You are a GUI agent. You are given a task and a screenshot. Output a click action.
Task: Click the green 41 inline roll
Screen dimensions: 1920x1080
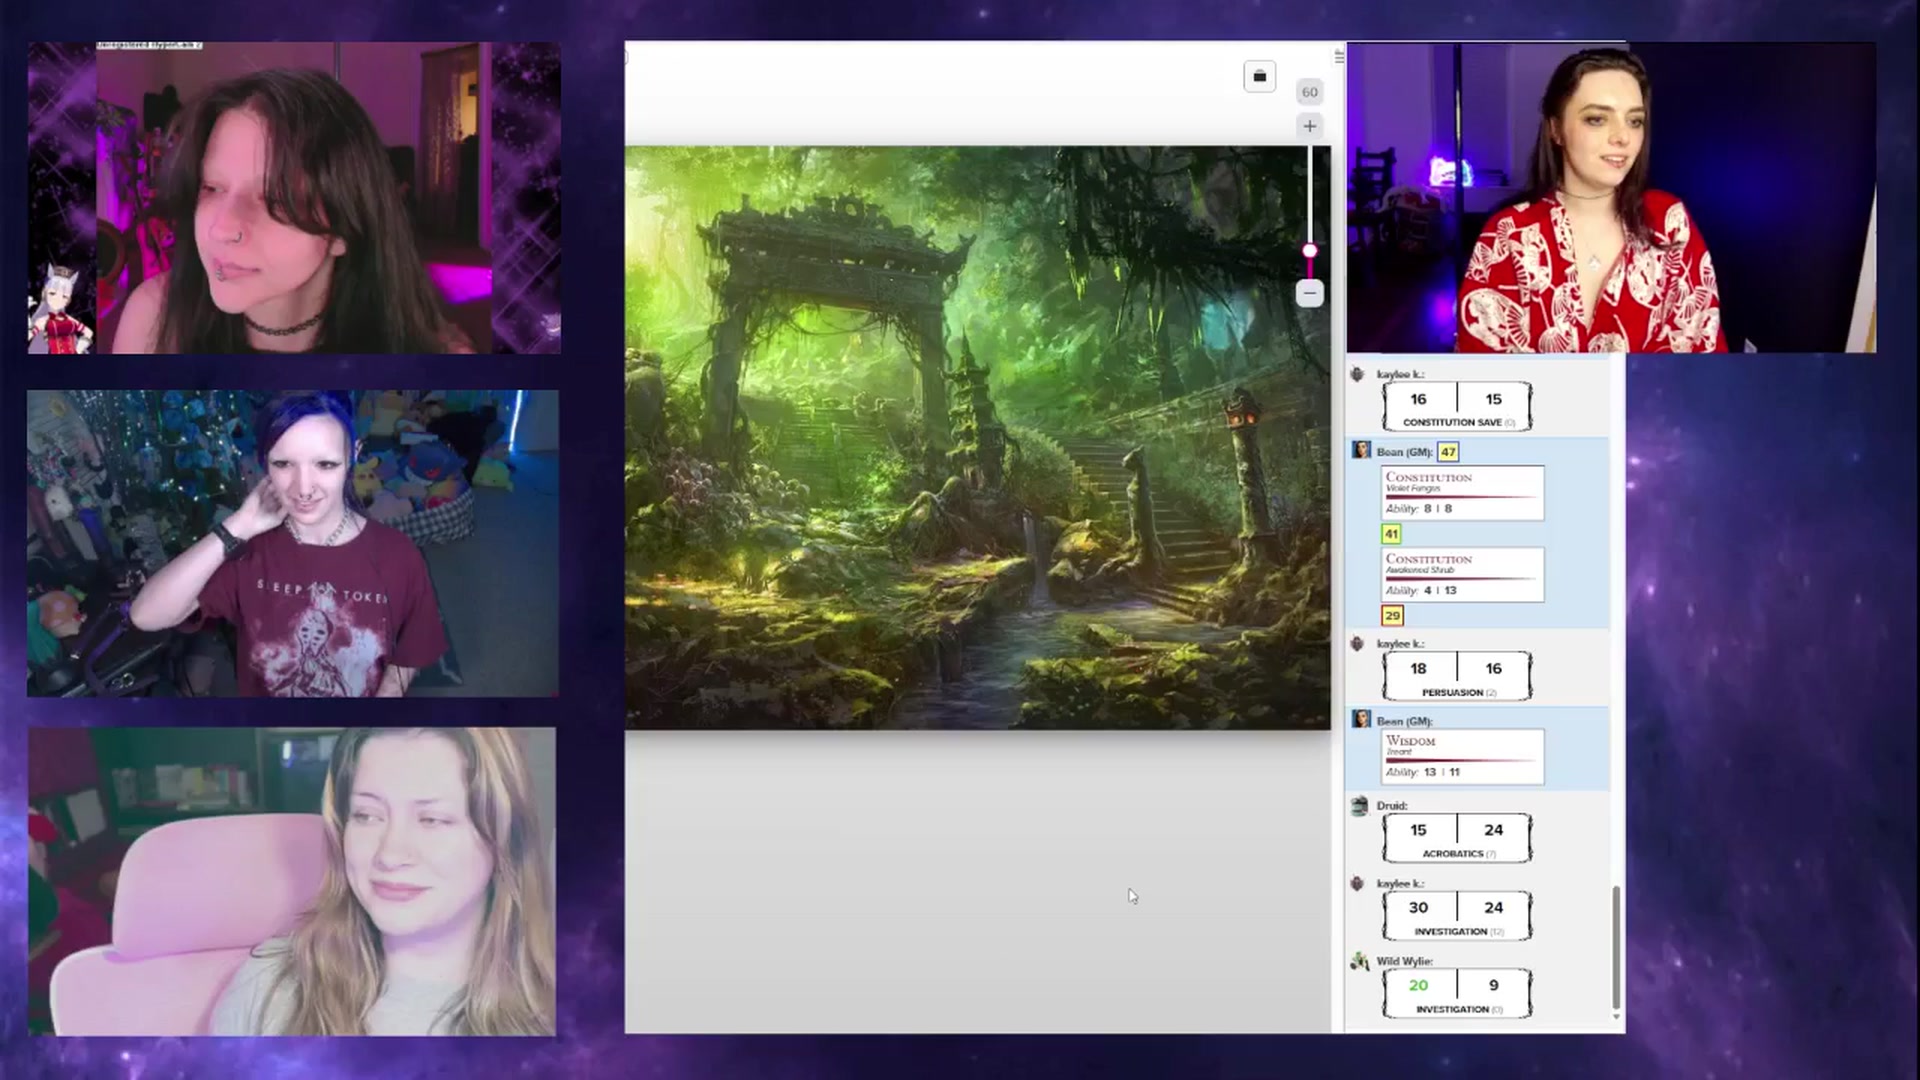[x=1391, y=534]
